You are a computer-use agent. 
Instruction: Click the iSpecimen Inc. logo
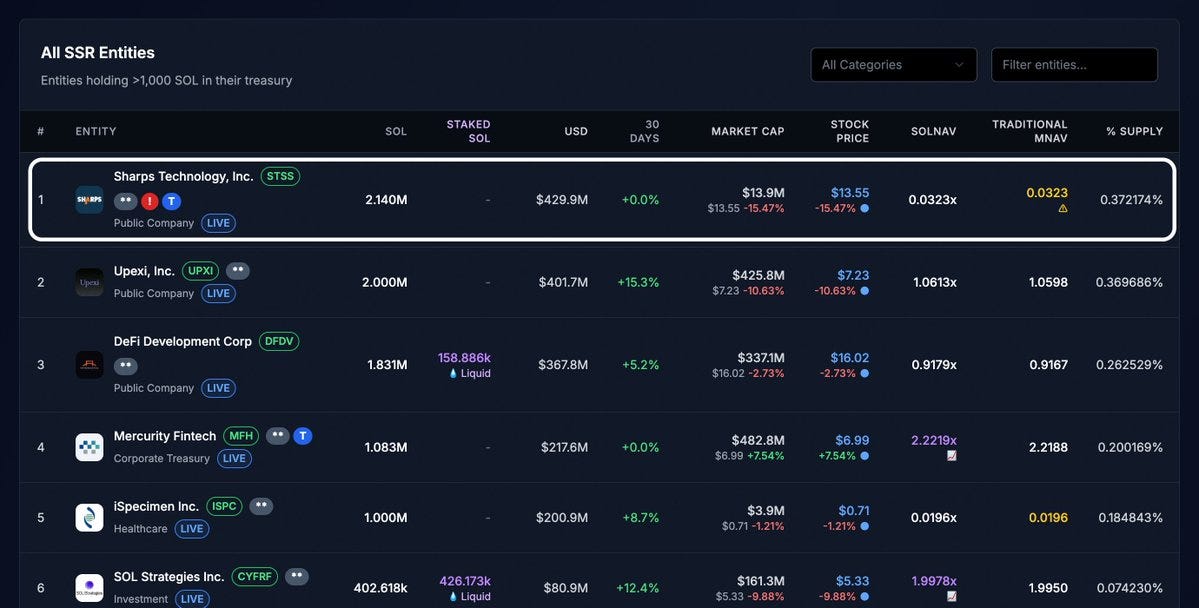coord(89,518)
